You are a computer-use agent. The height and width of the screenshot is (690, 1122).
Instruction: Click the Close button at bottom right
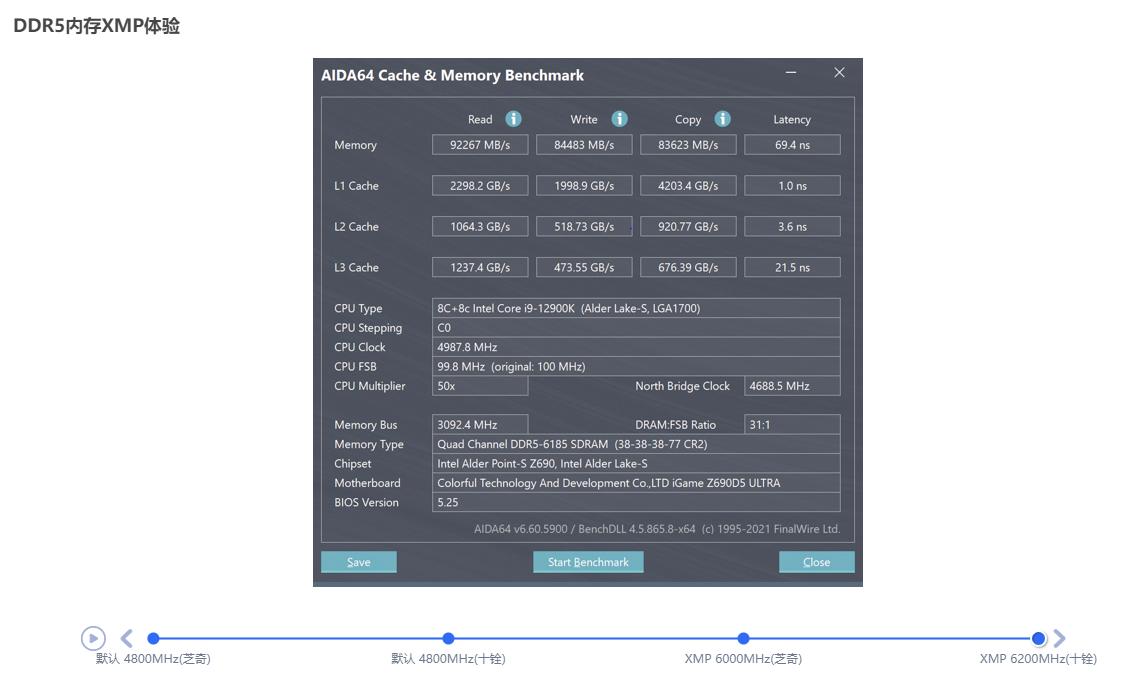[x=816, y=562]
